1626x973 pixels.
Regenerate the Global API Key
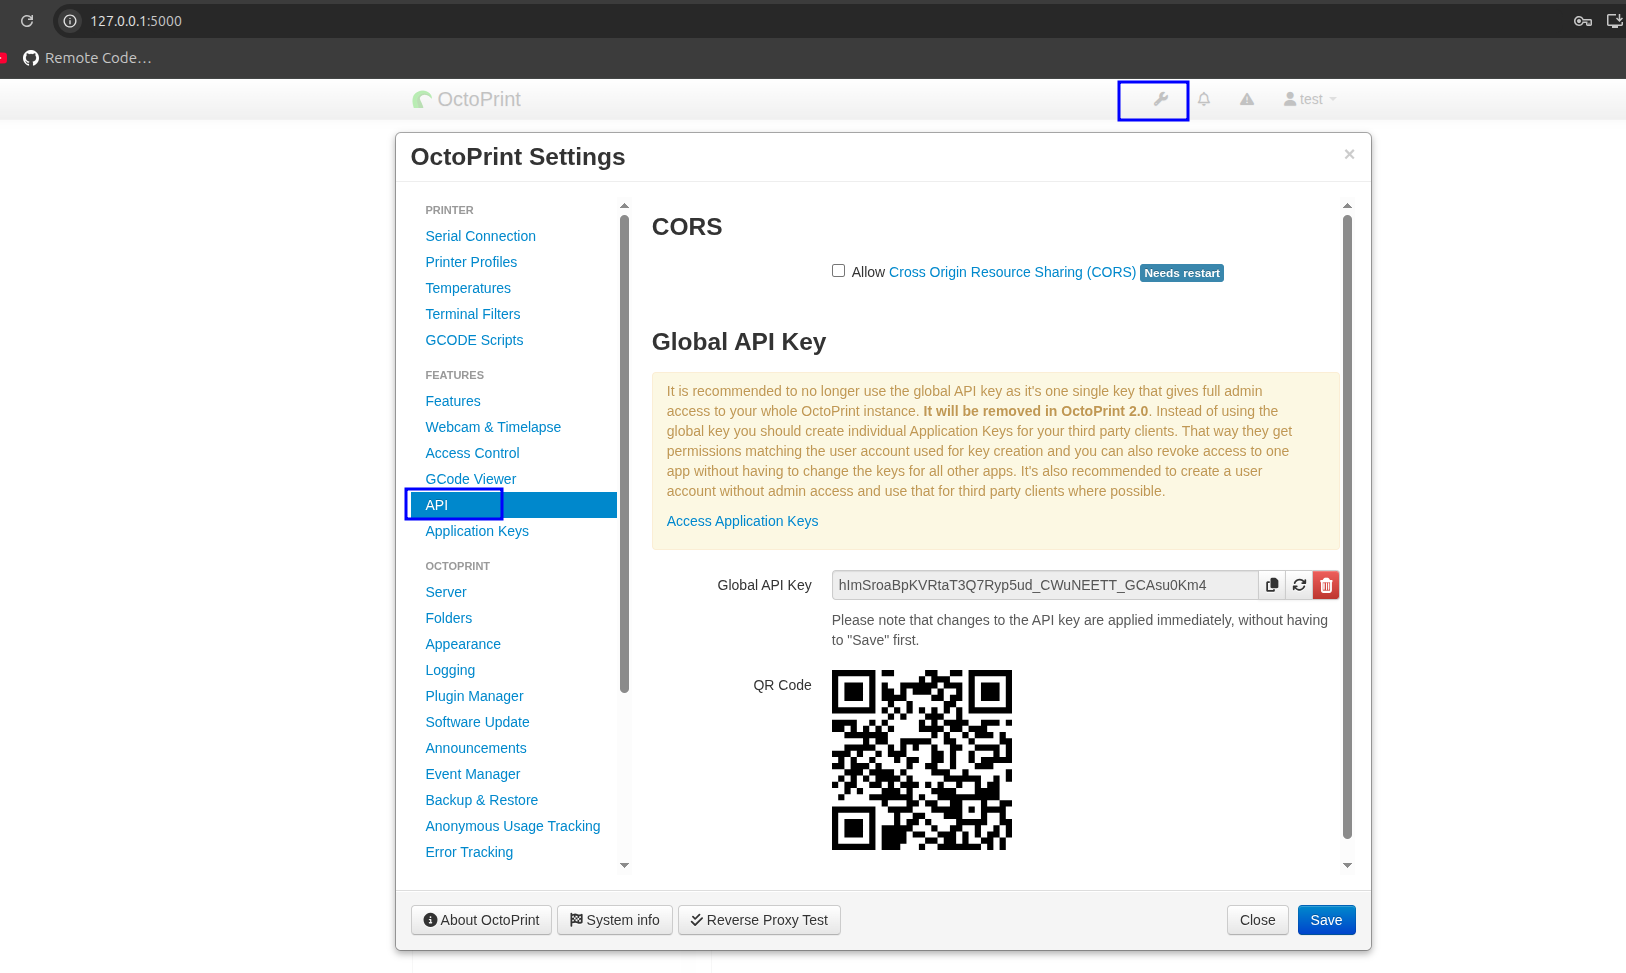click(x=1299, y=585)
